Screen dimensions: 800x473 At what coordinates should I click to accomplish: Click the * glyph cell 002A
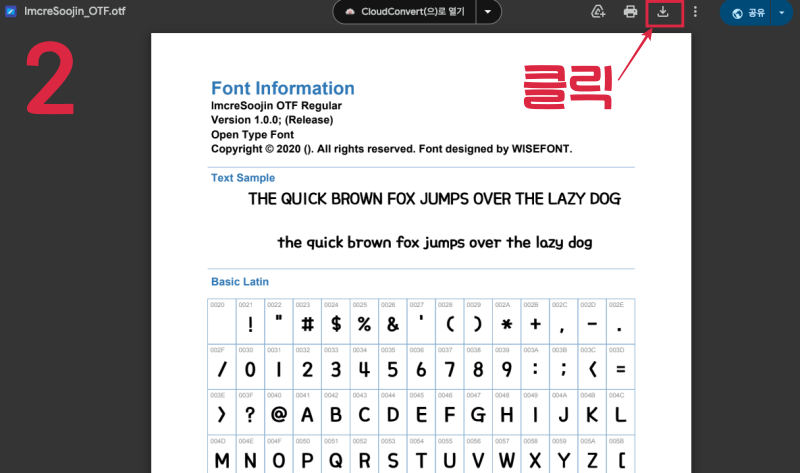[507, 321]
